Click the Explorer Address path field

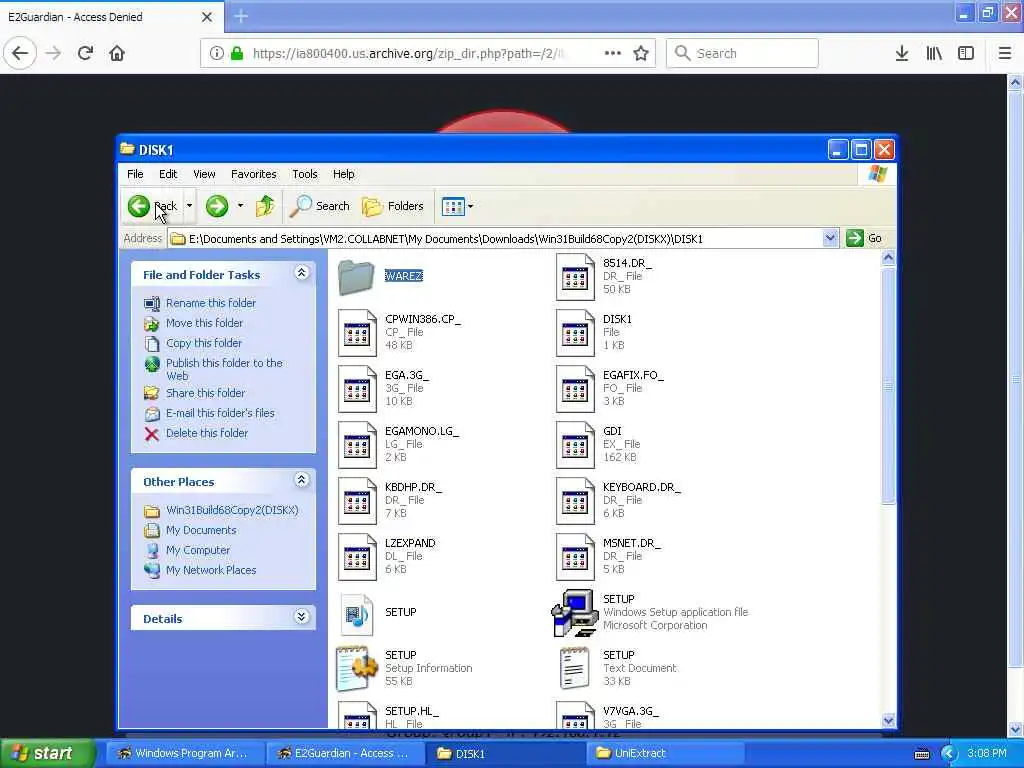coord(496,238)
